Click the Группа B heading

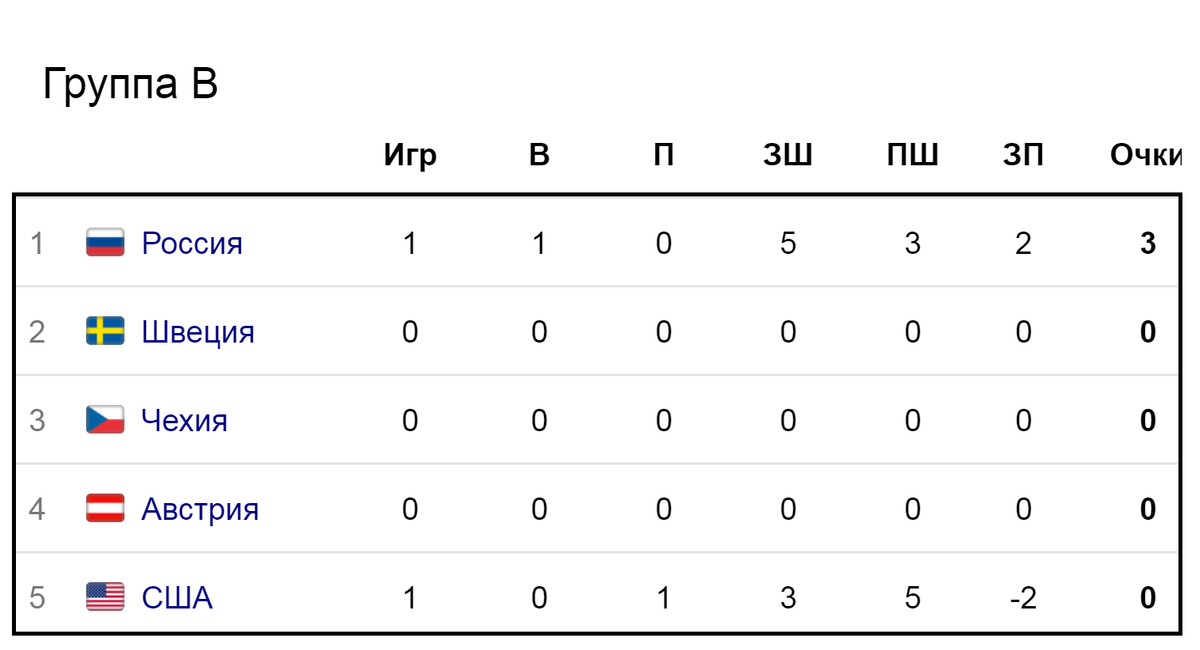pos(130,86)
